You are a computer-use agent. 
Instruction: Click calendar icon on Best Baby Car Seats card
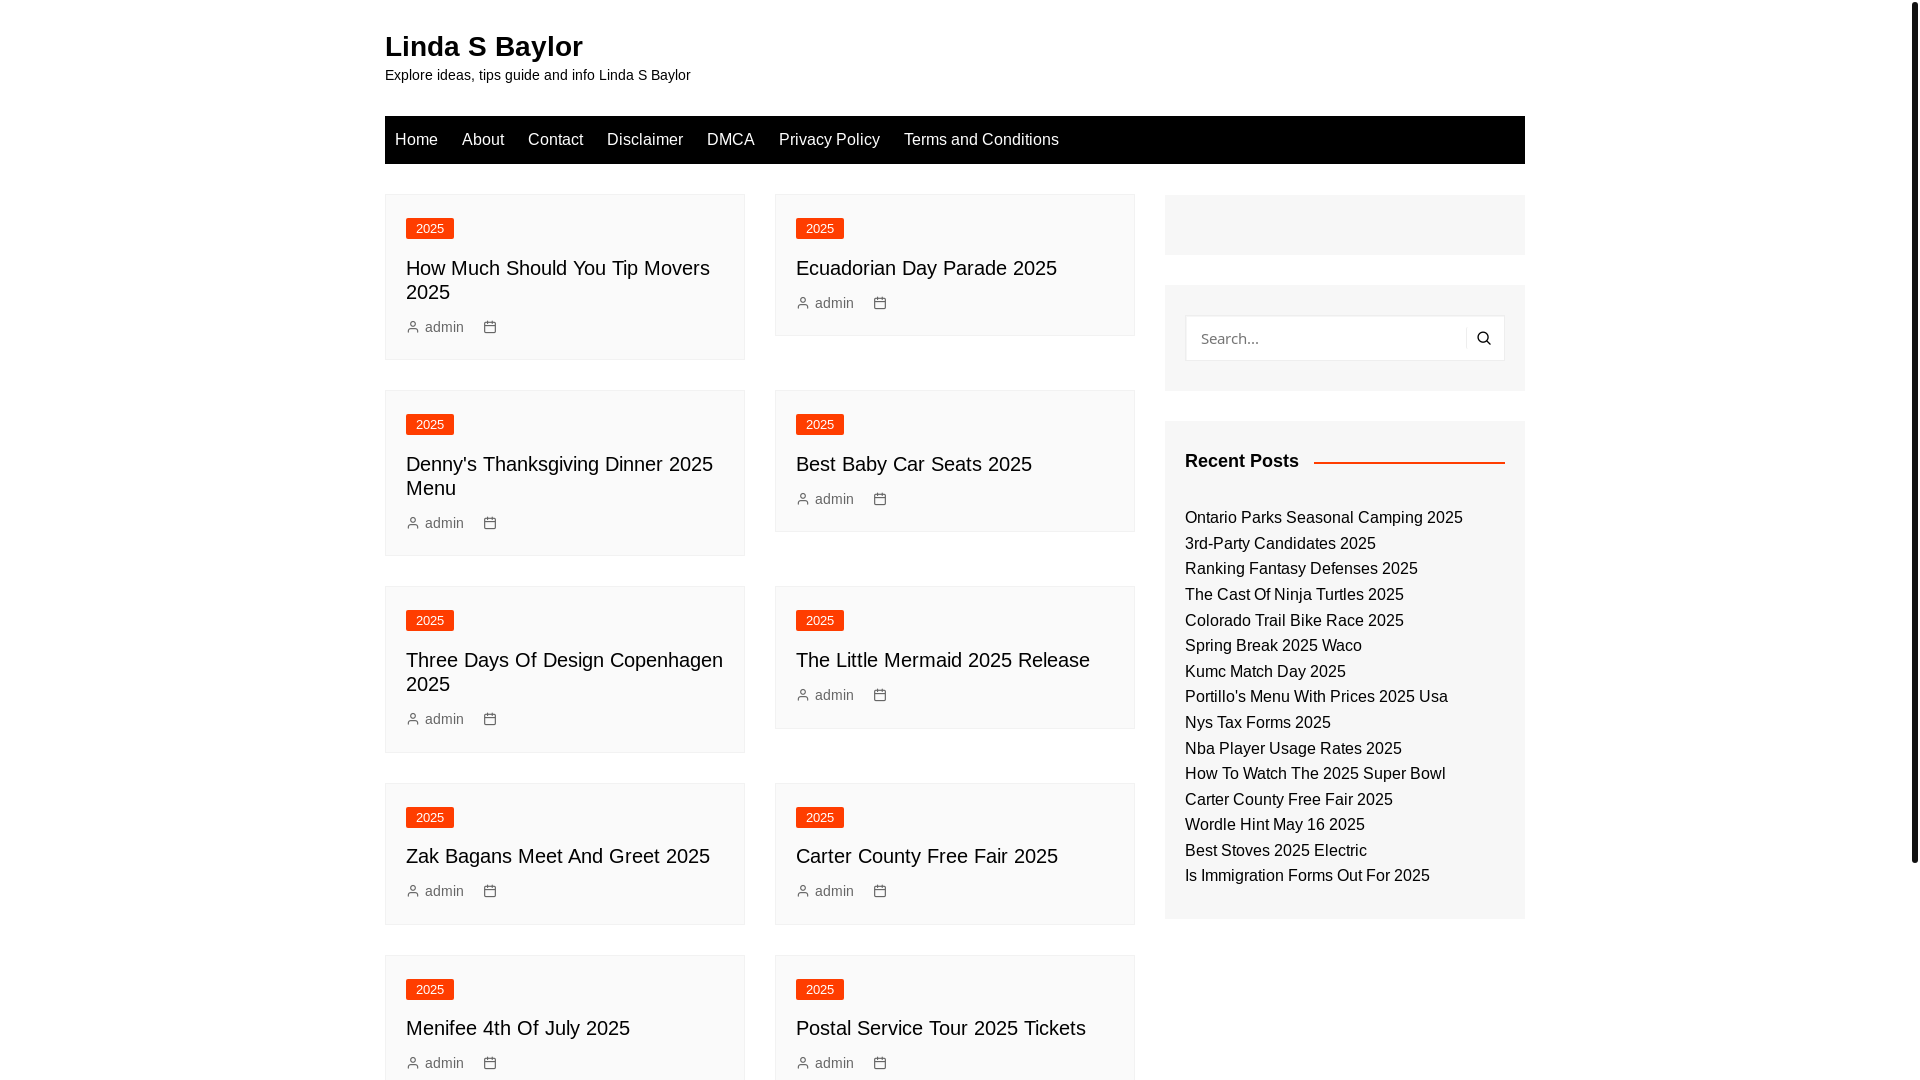tap(880, 499)
